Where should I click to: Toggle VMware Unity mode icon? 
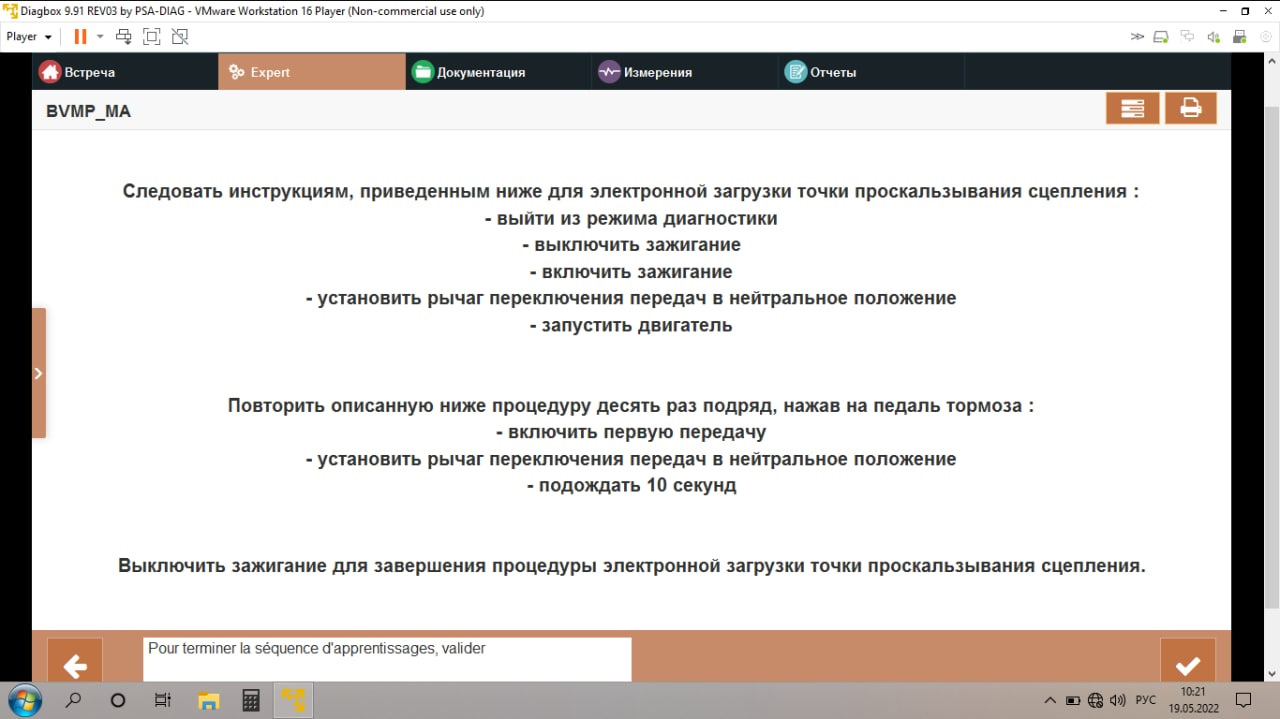click(180, 36)
